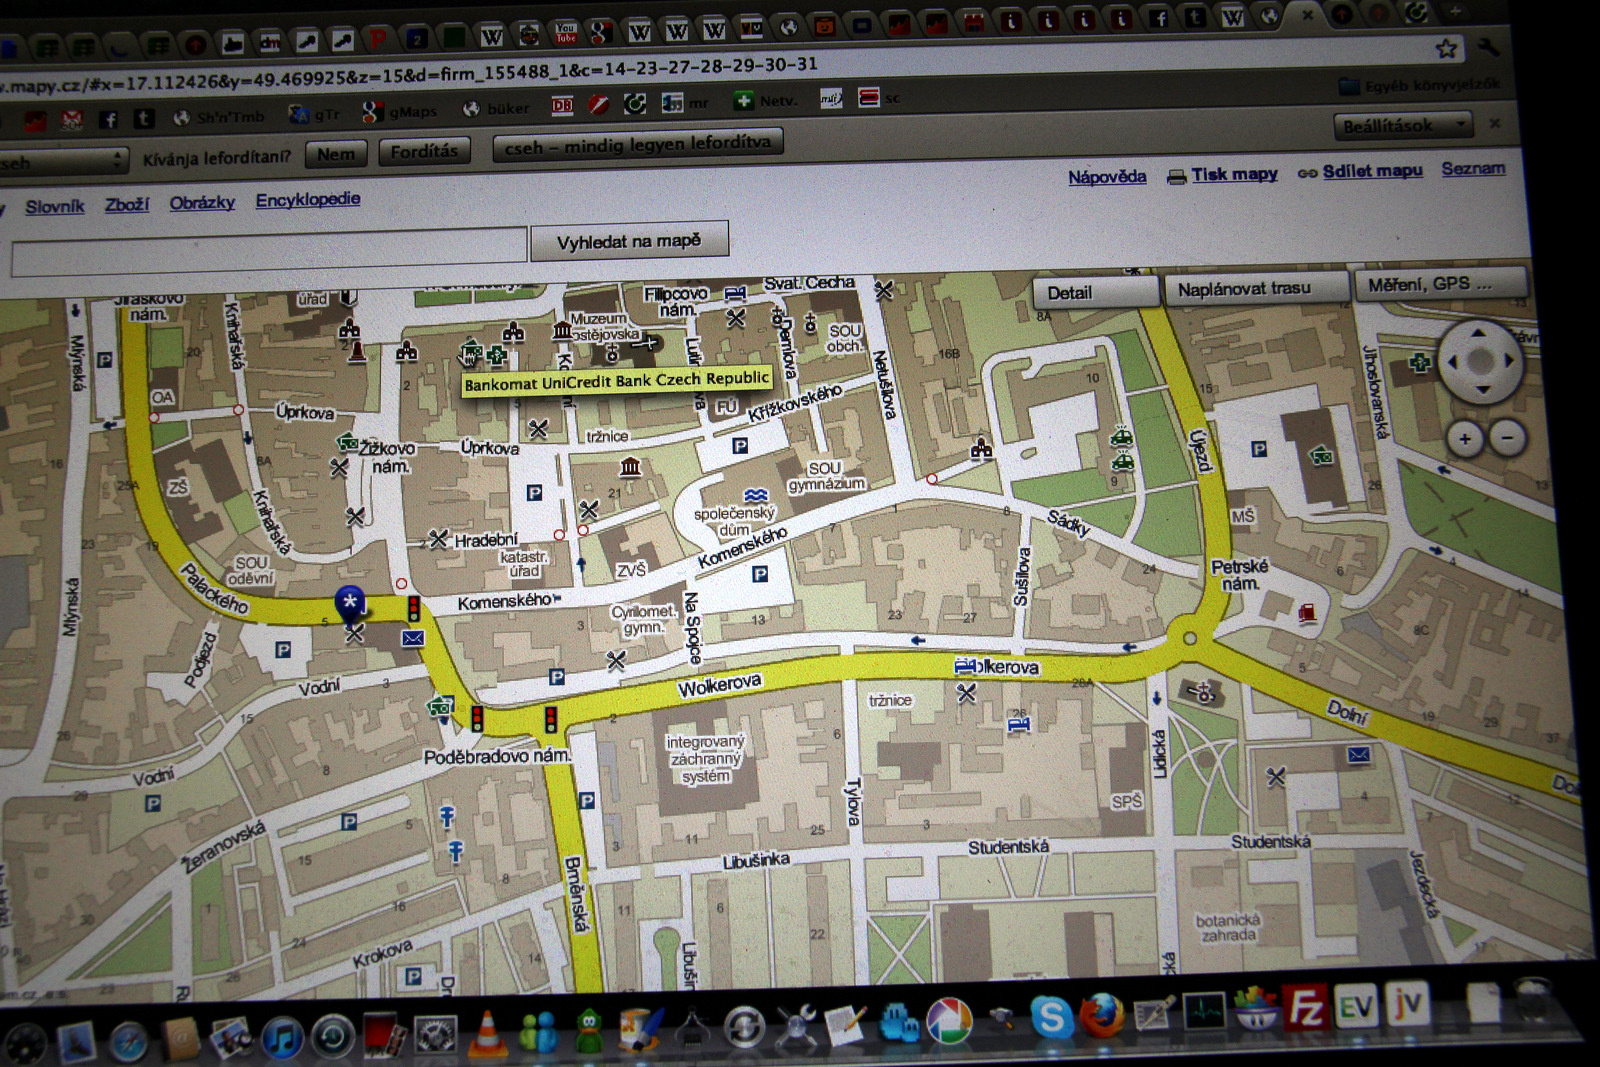1600x1067 pixels.
Task: Open FileZilla from the Dock
Action: click(x=1306, y=1007)
